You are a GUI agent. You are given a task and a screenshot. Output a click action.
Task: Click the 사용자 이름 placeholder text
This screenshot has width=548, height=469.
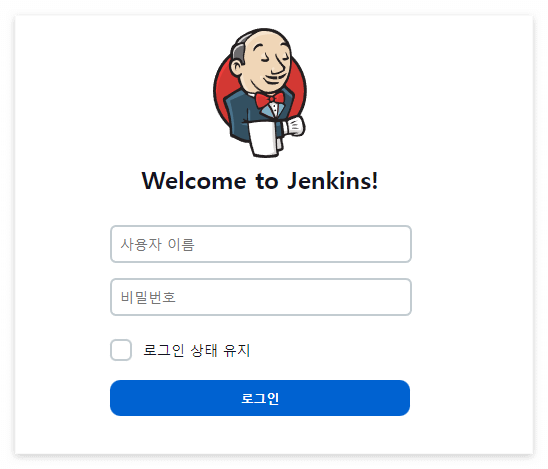click(157, 244)
